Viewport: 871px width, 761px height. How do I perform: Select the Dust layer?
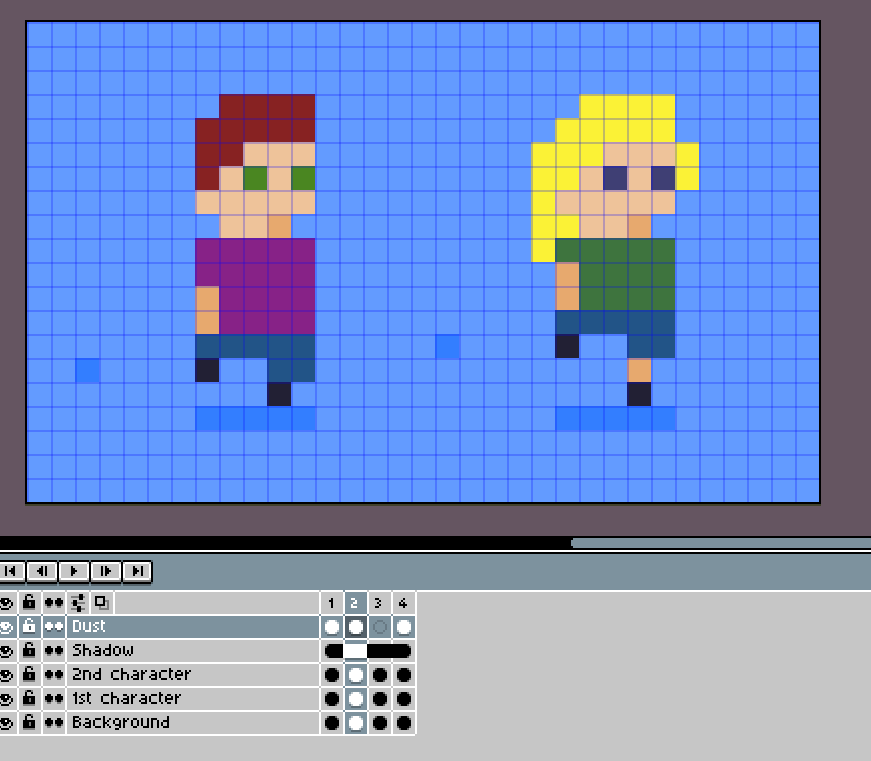coord(193,627)
